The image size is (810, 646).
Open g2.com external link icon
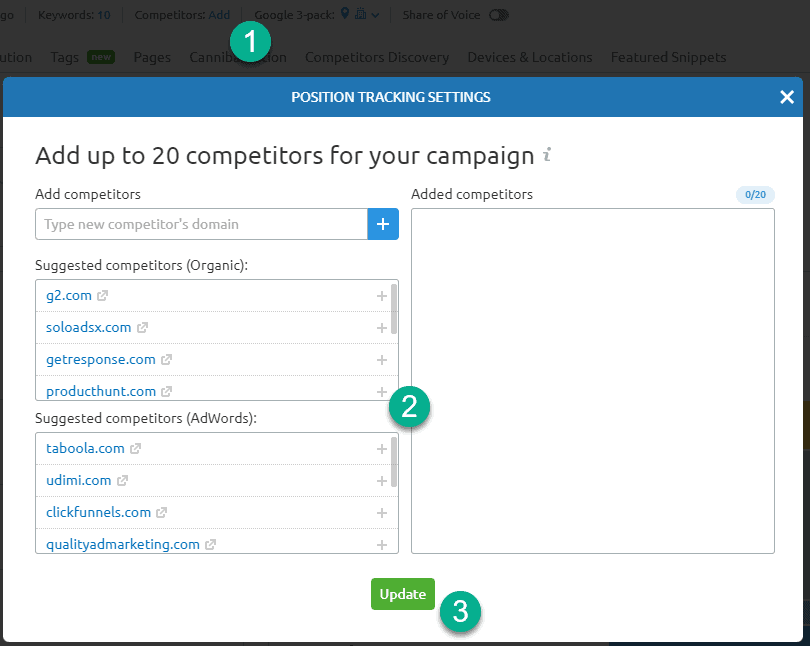click(102, 295)
